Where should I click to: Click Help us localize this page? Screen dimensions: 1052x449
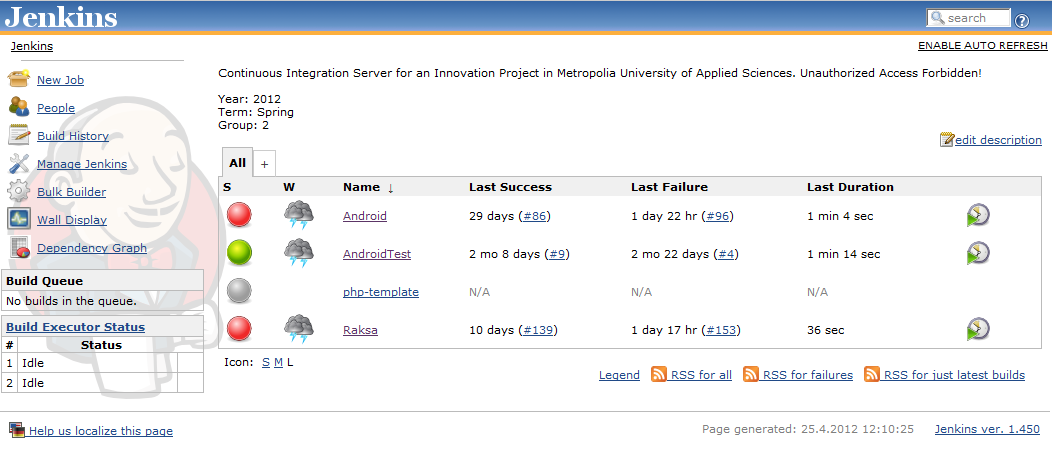click(101, 431)
